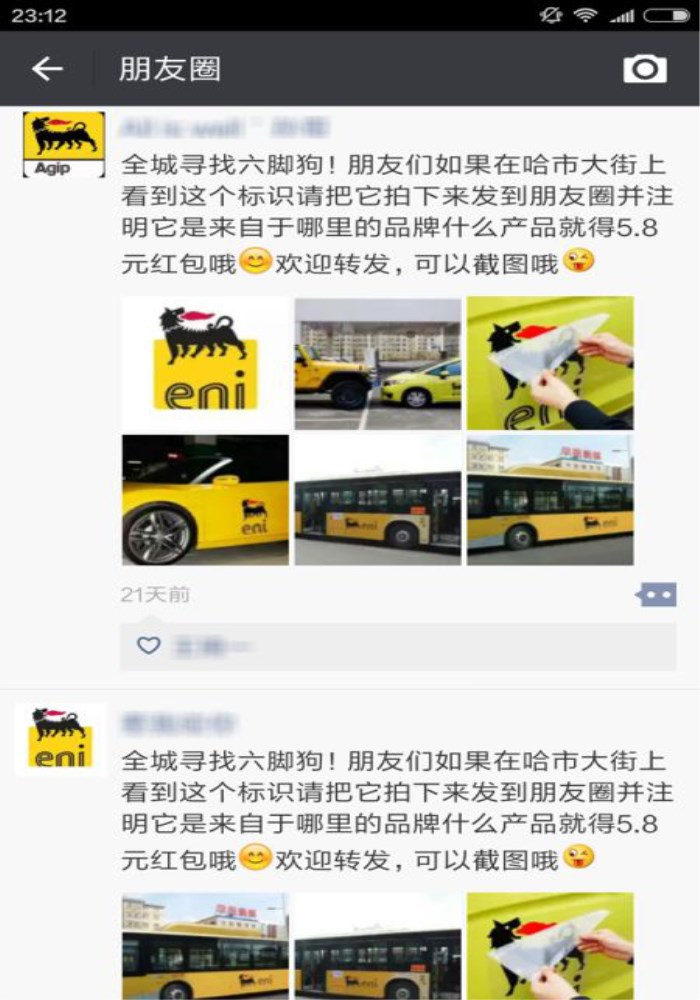700x1000 pixels.
Task: Open first bus photo in second post
Action: coord(205,946)
